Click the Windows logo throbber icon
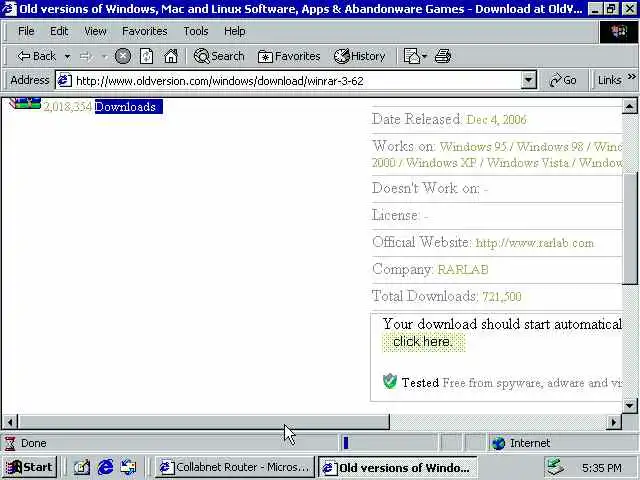 [x=619, y=31]
